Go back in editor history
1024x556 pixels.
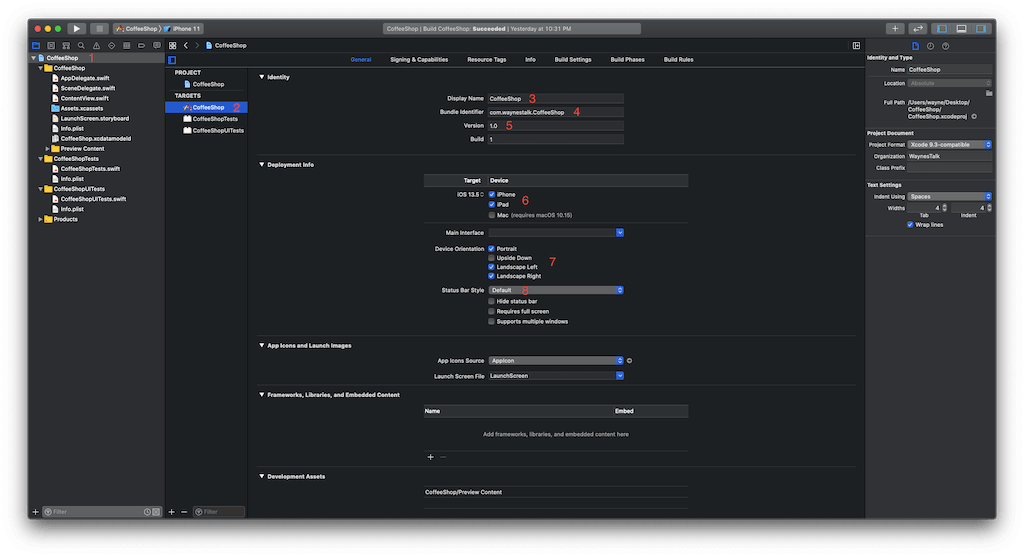[186, 46]
